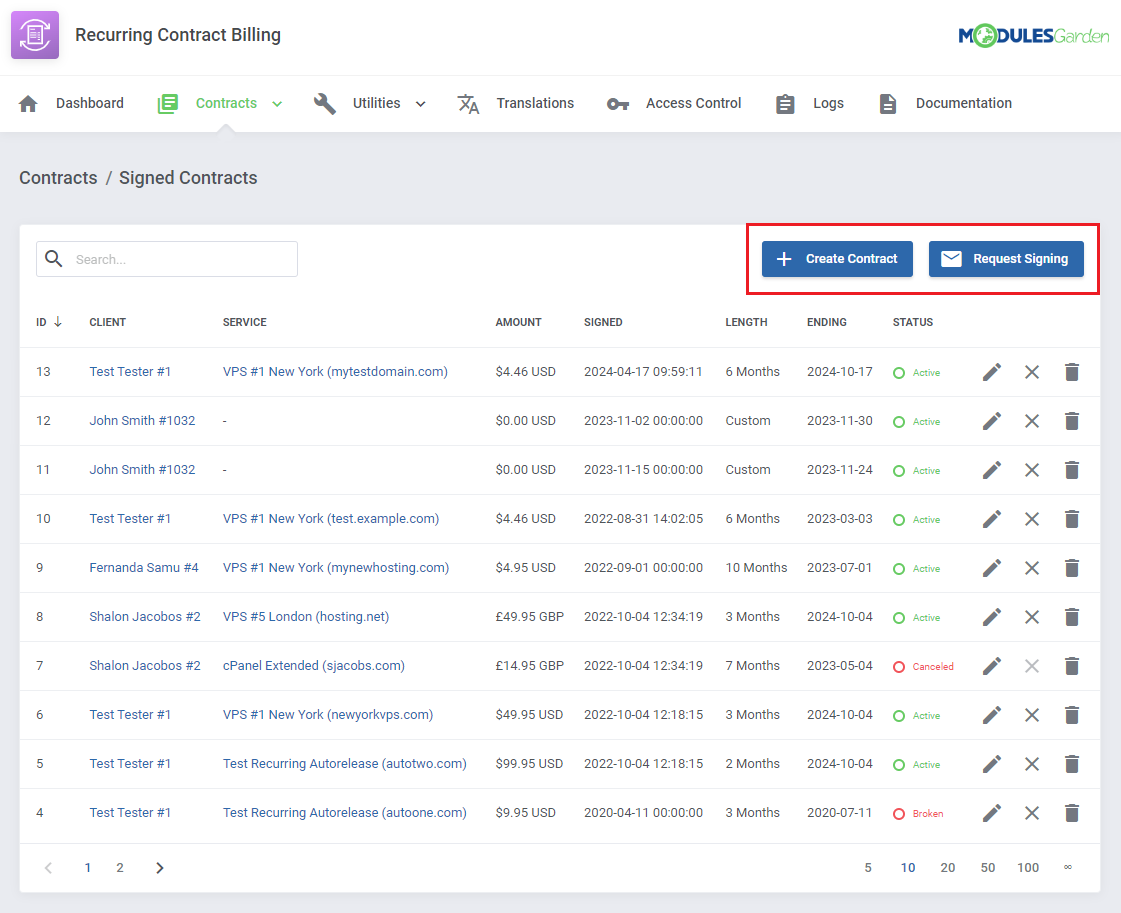Open VPS #1 New York (newyorkvps.com)
Image resolution: width=1121 pixels, height=913 pixels.
(x=327, y=714)
